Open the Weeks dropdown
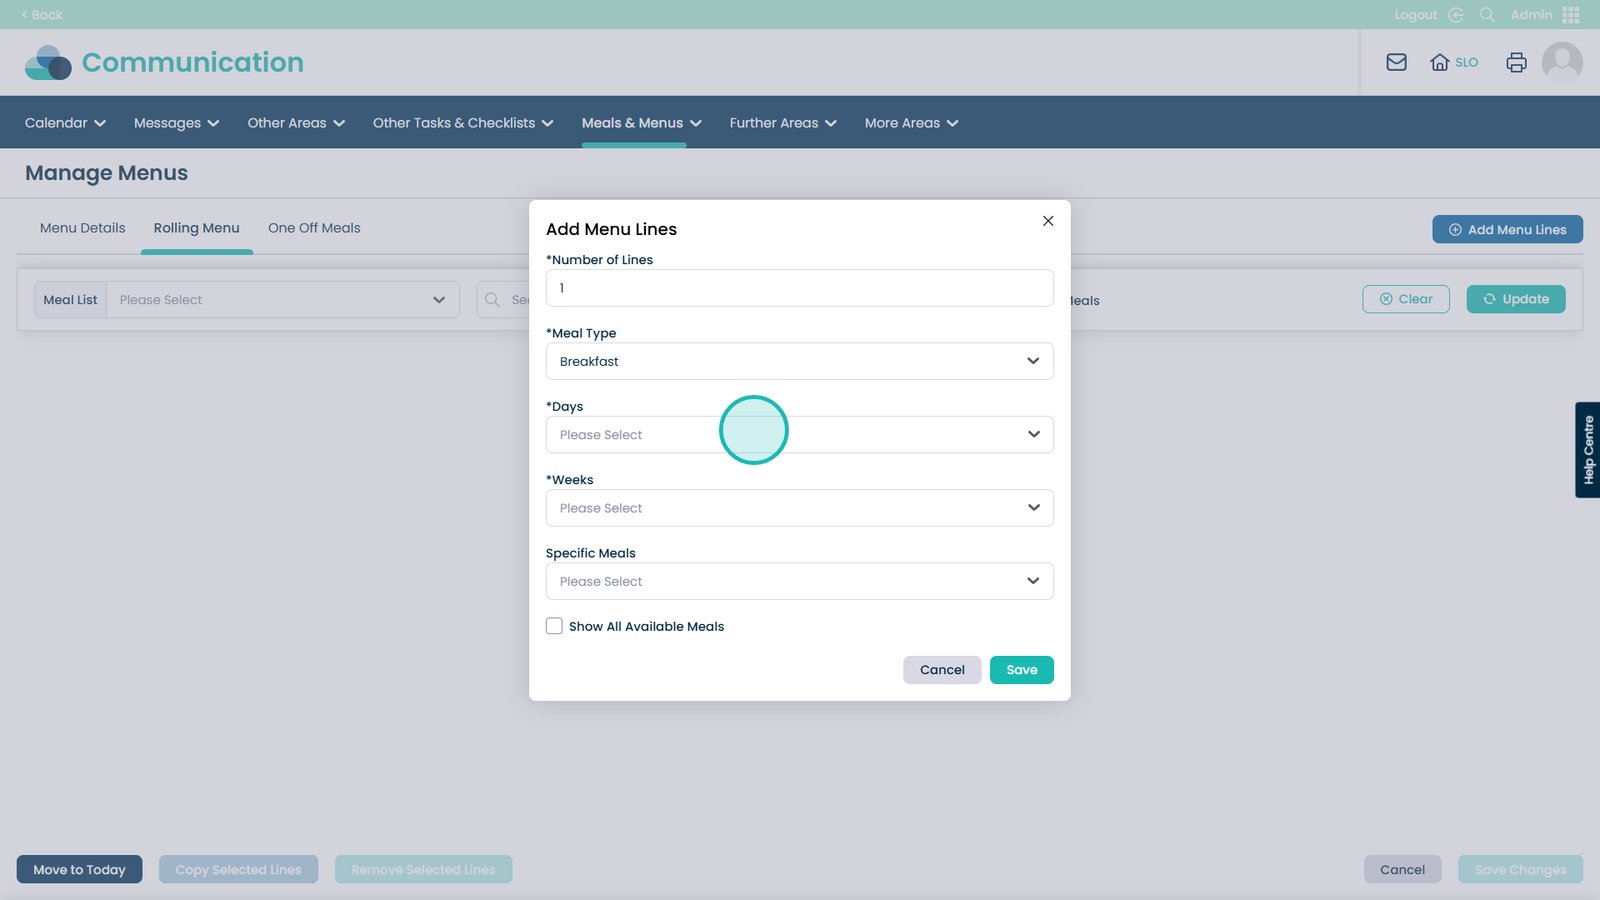 (799, 508)
